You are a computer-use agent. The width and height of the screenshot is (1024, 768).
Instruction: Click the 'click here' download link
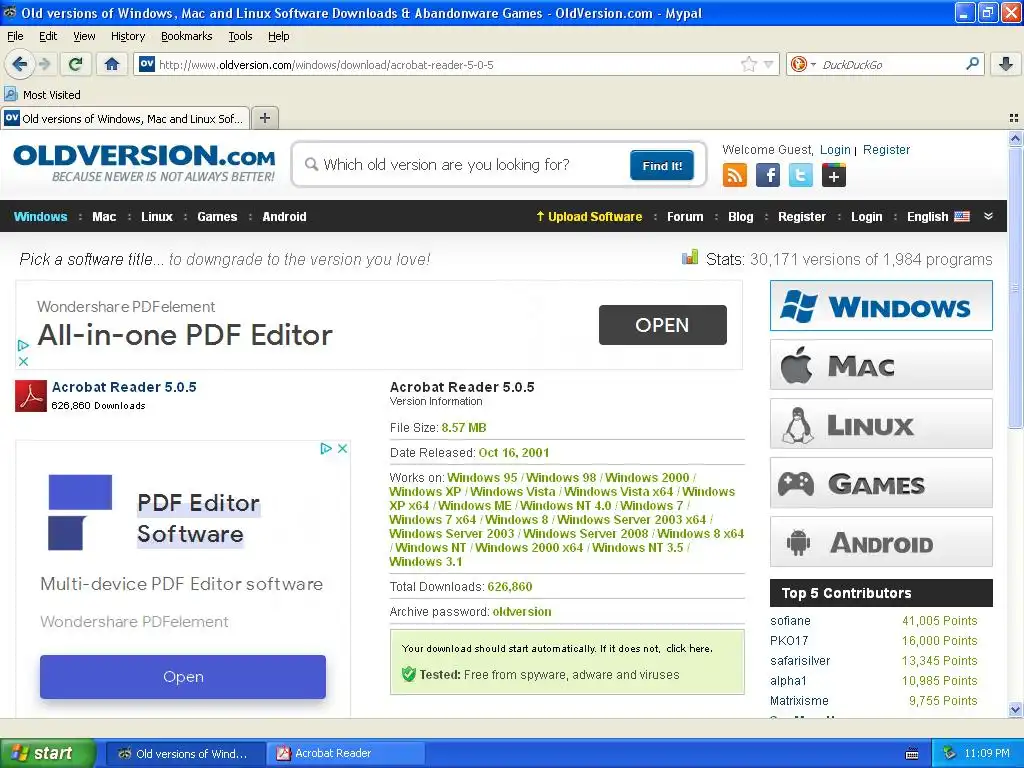click(688, 648)
